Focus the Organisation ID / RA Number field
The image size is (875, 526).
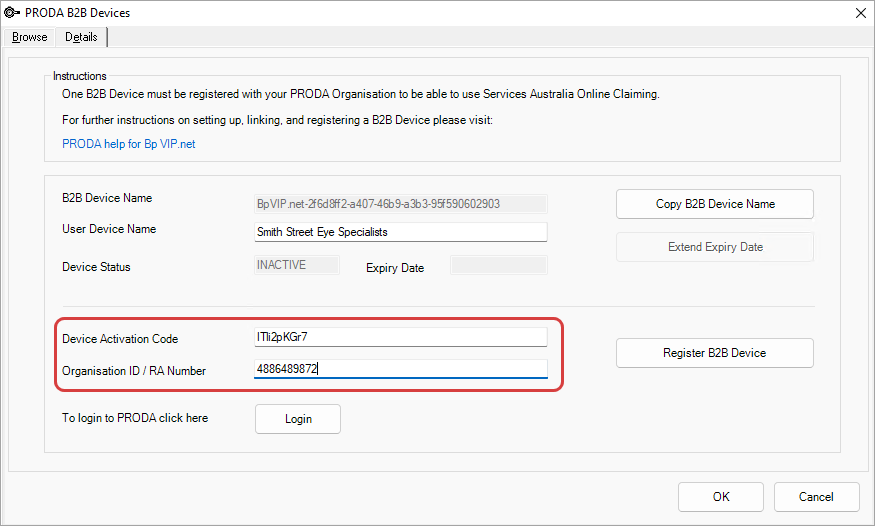401,369
